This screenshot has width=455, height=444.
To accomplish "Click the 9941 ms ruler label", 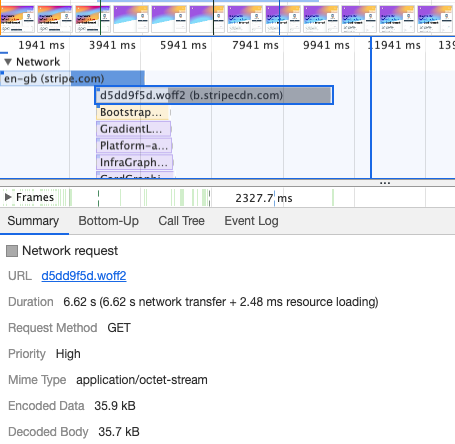I will click(x=326, y=45).
